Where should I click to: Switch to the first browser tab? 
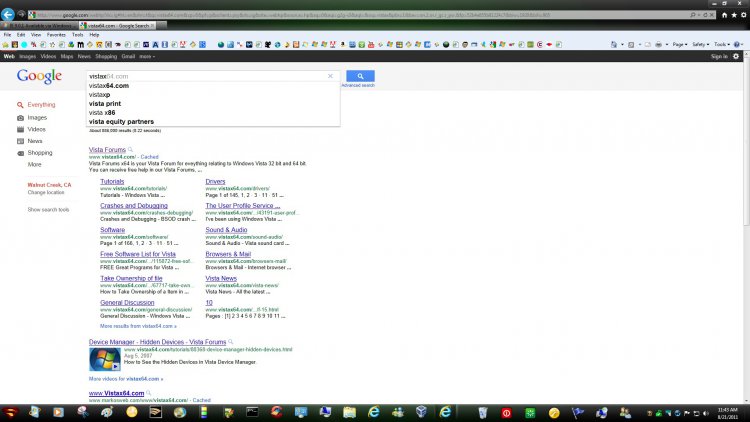[39, 26]
